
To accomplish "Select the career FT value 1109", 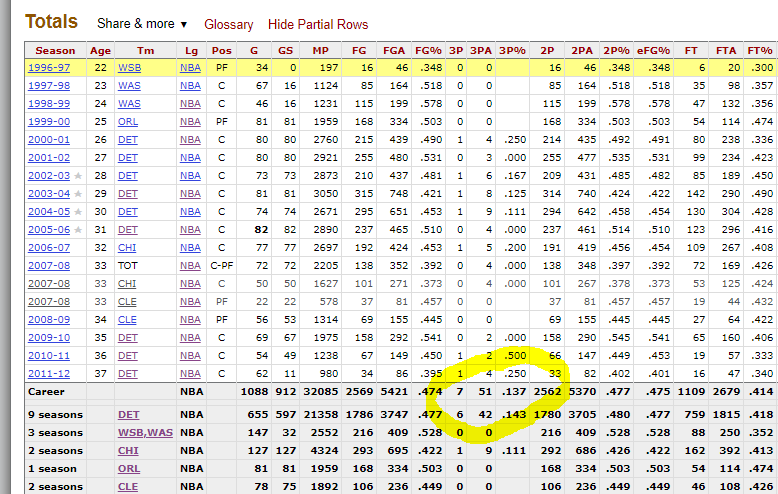I will pos(691,392).
